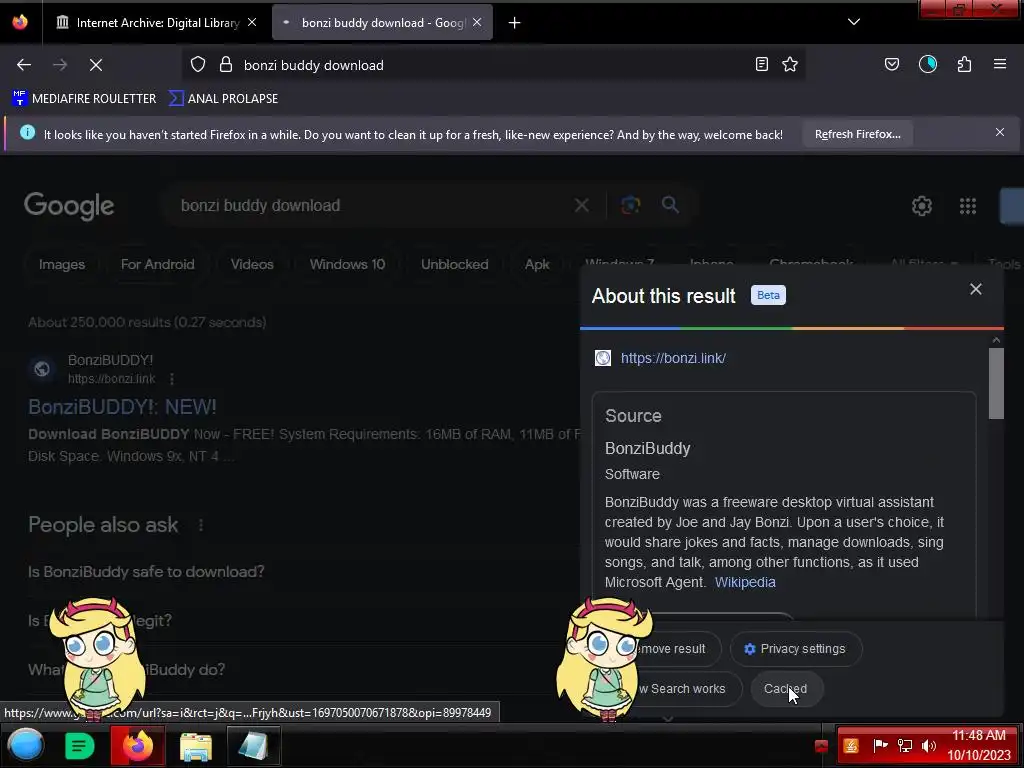1024x768 pixels.
Task: Open the BonziBUDDY!: NEW! result
Action: click(122, 407)
